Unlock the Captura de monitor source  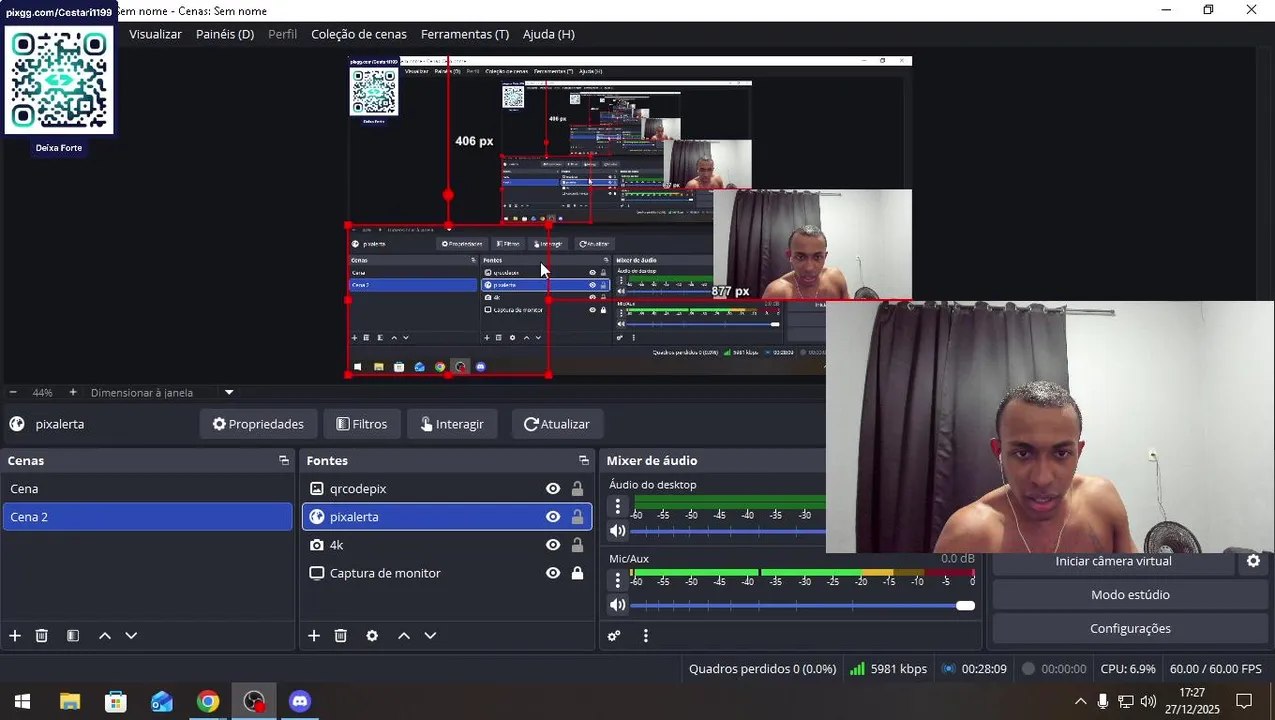[577, 573]
